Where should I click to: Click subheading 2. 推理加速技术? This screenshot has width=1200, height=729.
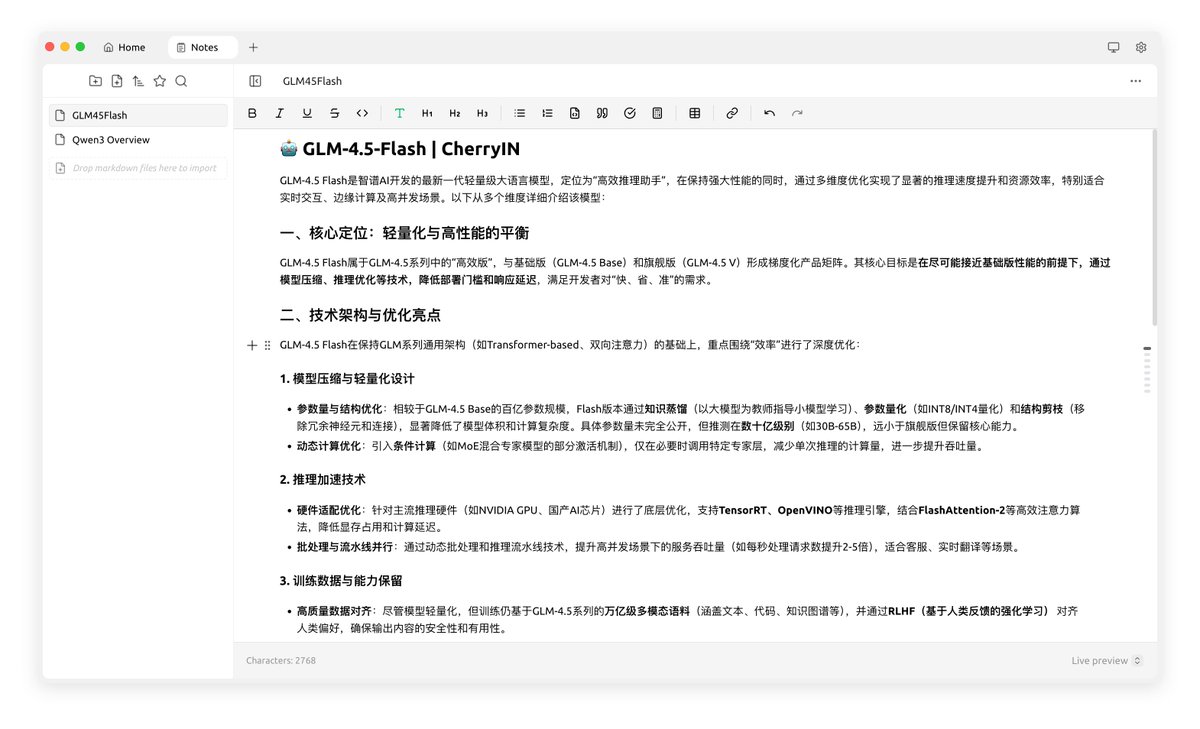click(x=323, y=480)
